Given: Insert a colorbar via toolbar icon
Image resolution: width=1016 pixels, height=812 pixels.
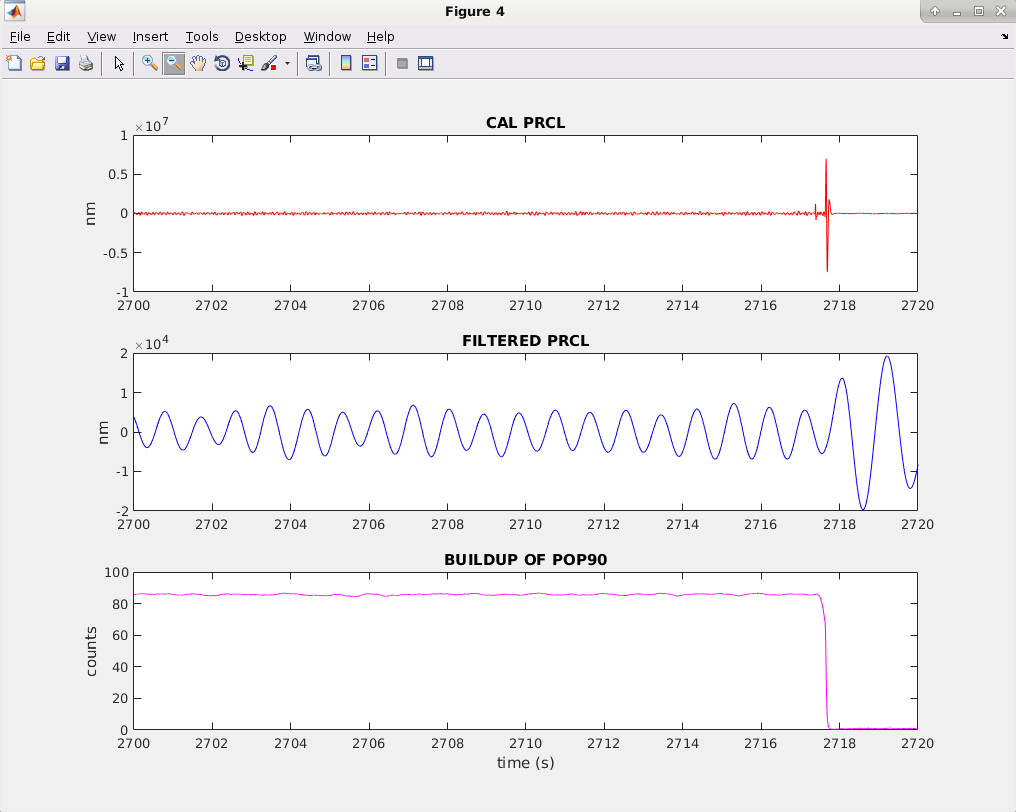Looking at the screenshot, I should tap(346, 64).
